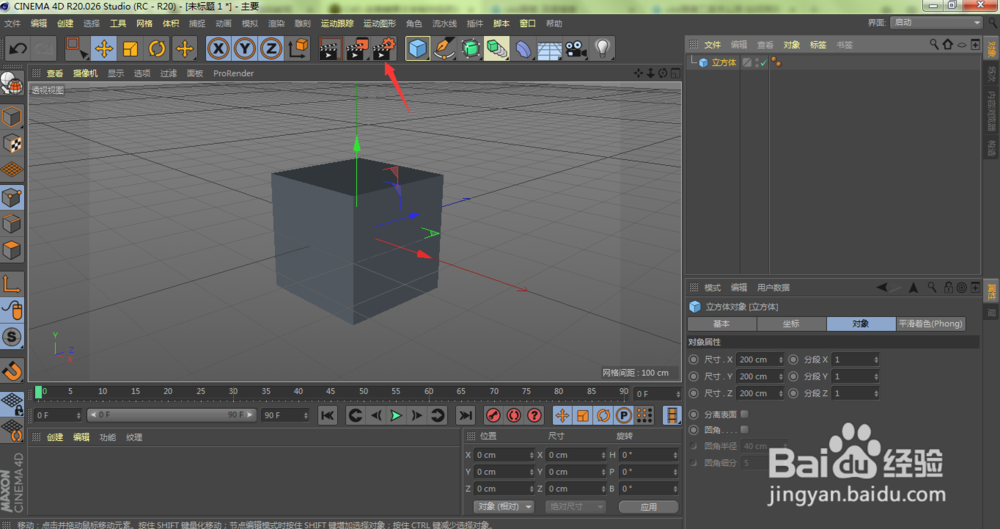Click the position X stepper in coordinates

tap(531, 455)
